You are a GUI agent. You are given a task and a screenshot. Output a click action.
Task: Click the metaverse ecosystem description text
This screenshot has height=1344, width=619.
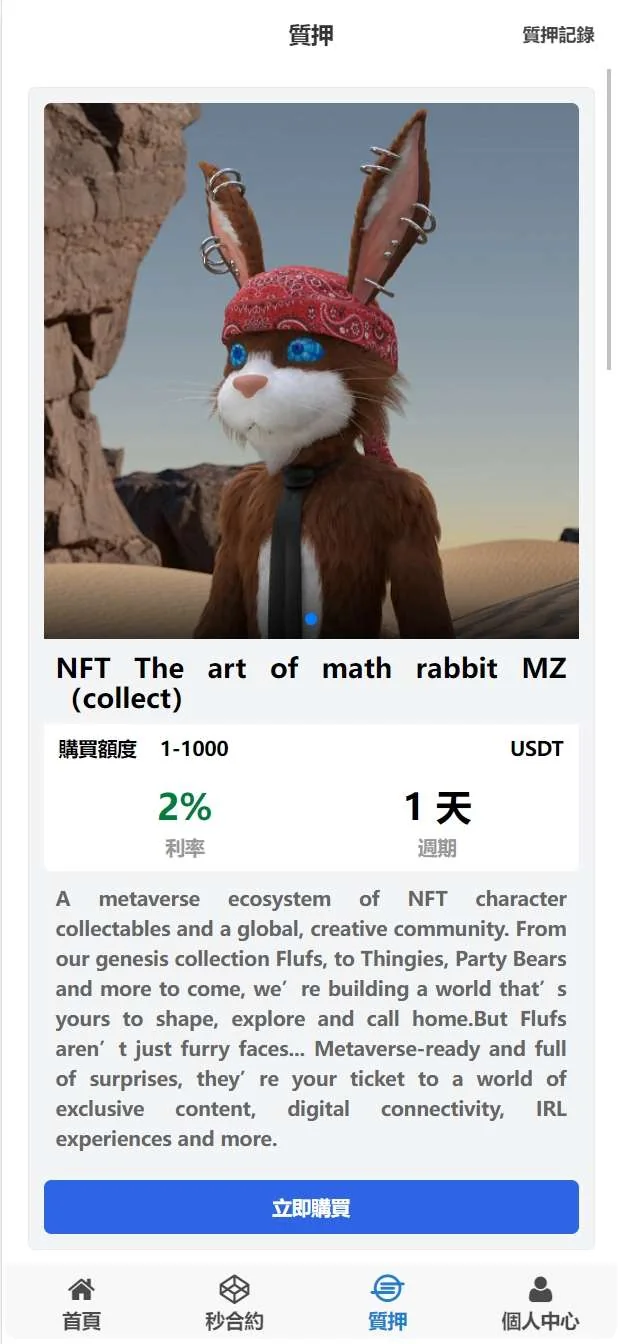click(311, 1018)
